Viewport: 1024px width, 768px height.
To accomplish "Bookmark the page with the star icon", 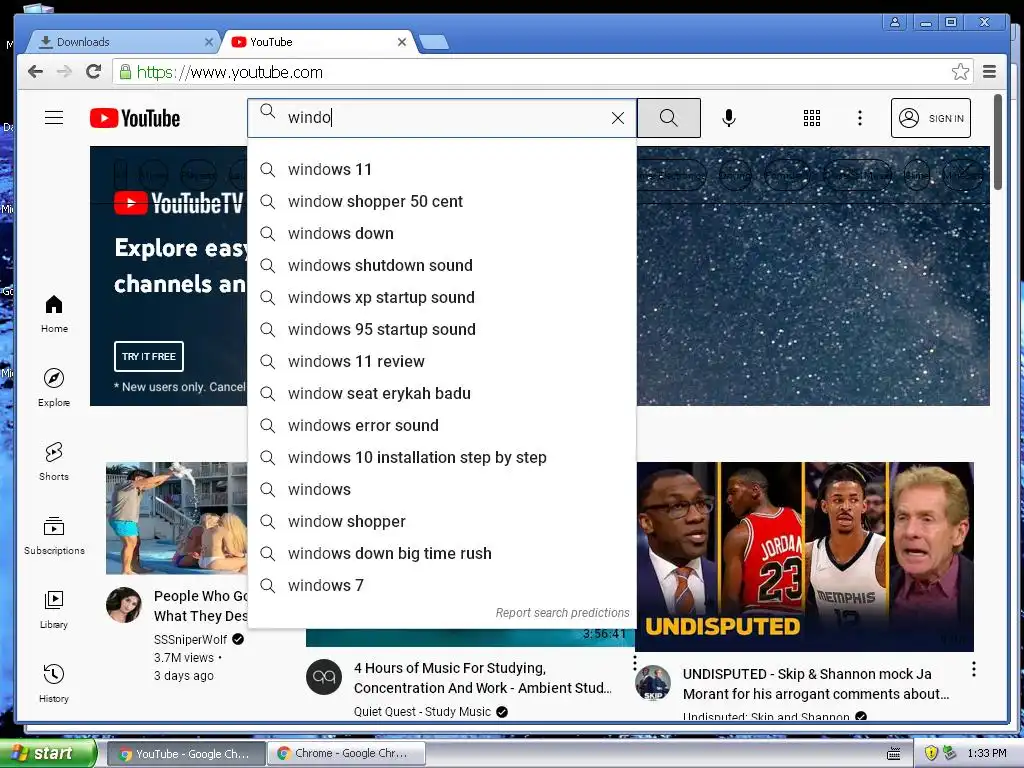I will [959, 72].
